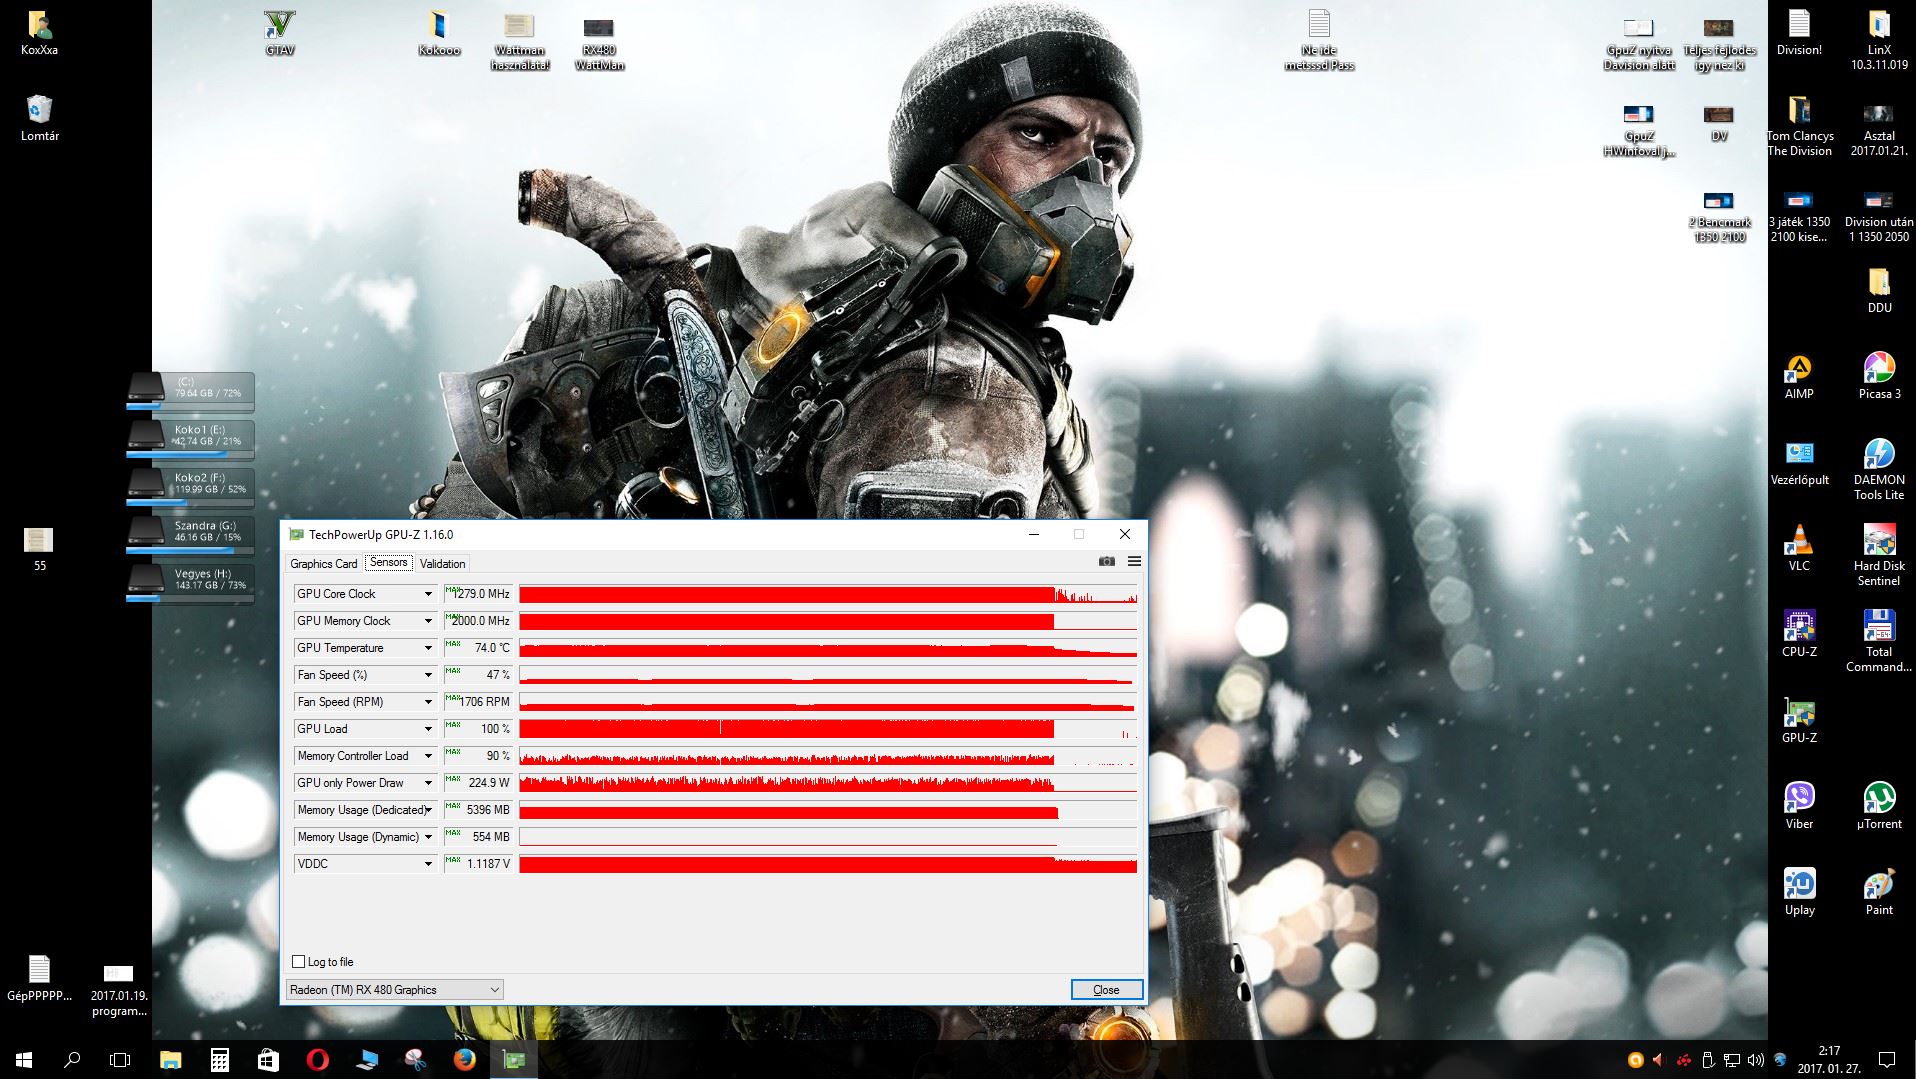Open the Windows Start menu
The width and height of the screenshot is (1916, 1079).
[24, 1060]
